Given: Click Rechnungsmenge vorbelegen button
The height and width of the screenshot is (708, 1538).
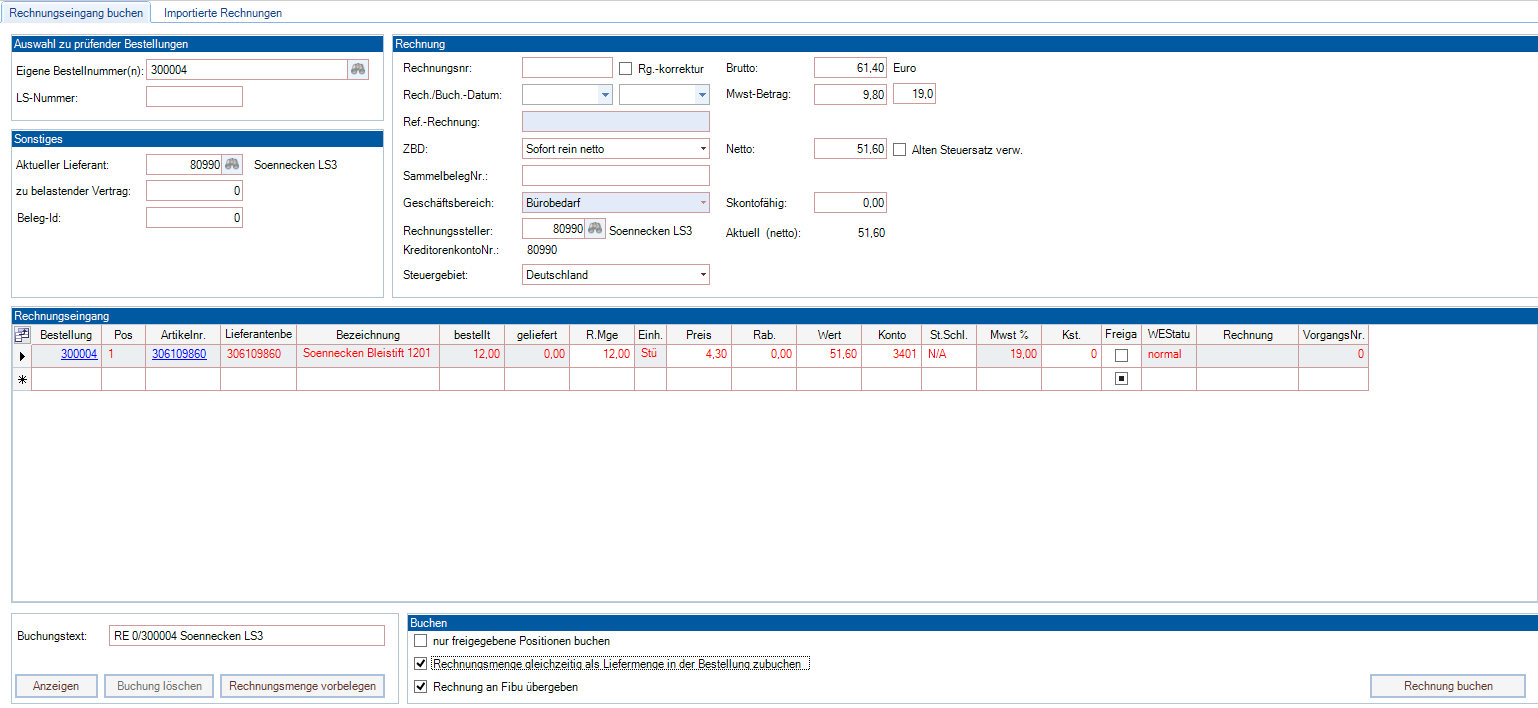Looking at the screenshot, I should point(302,686).
